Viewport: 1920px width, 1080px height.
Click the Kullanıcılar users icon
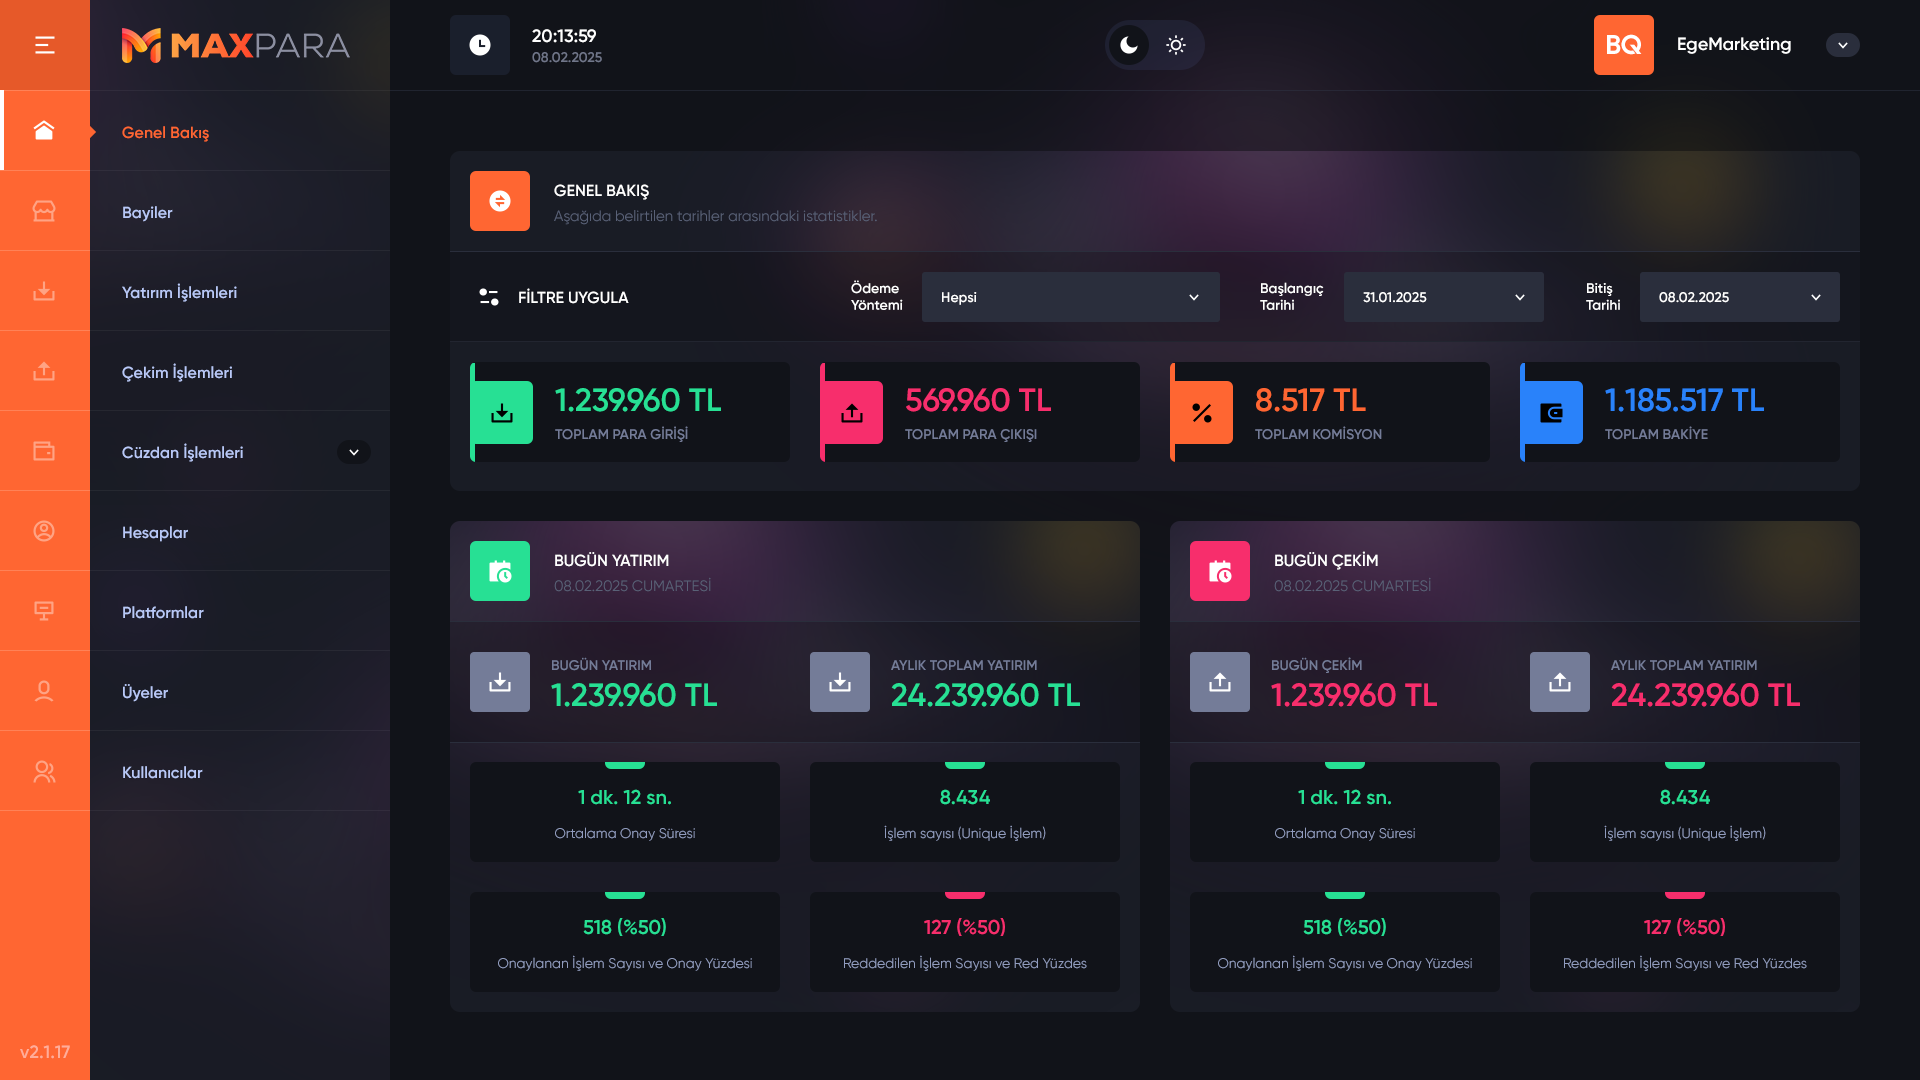click(x=44, y=771)
